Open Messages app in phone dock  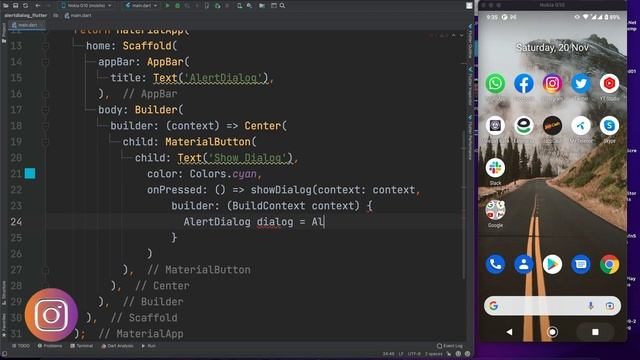581,264
